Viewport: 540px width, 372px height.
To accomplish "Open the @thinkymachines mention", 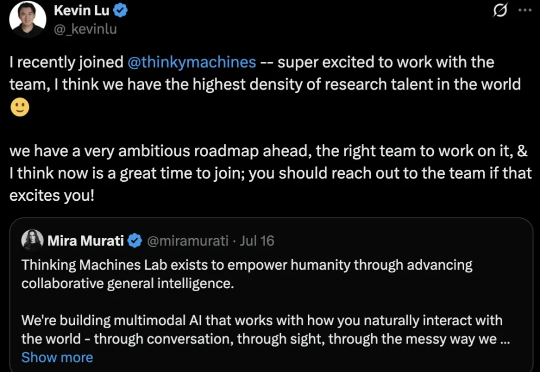I will (x=192, y=62).
